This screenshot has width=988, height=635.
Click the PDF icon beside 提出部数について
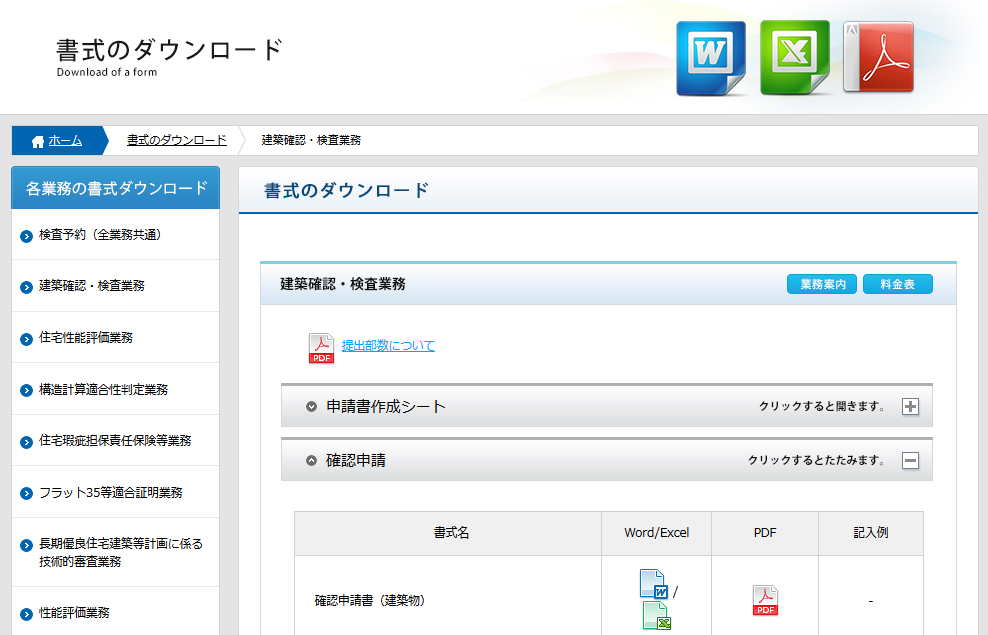[x=321, y=348]
